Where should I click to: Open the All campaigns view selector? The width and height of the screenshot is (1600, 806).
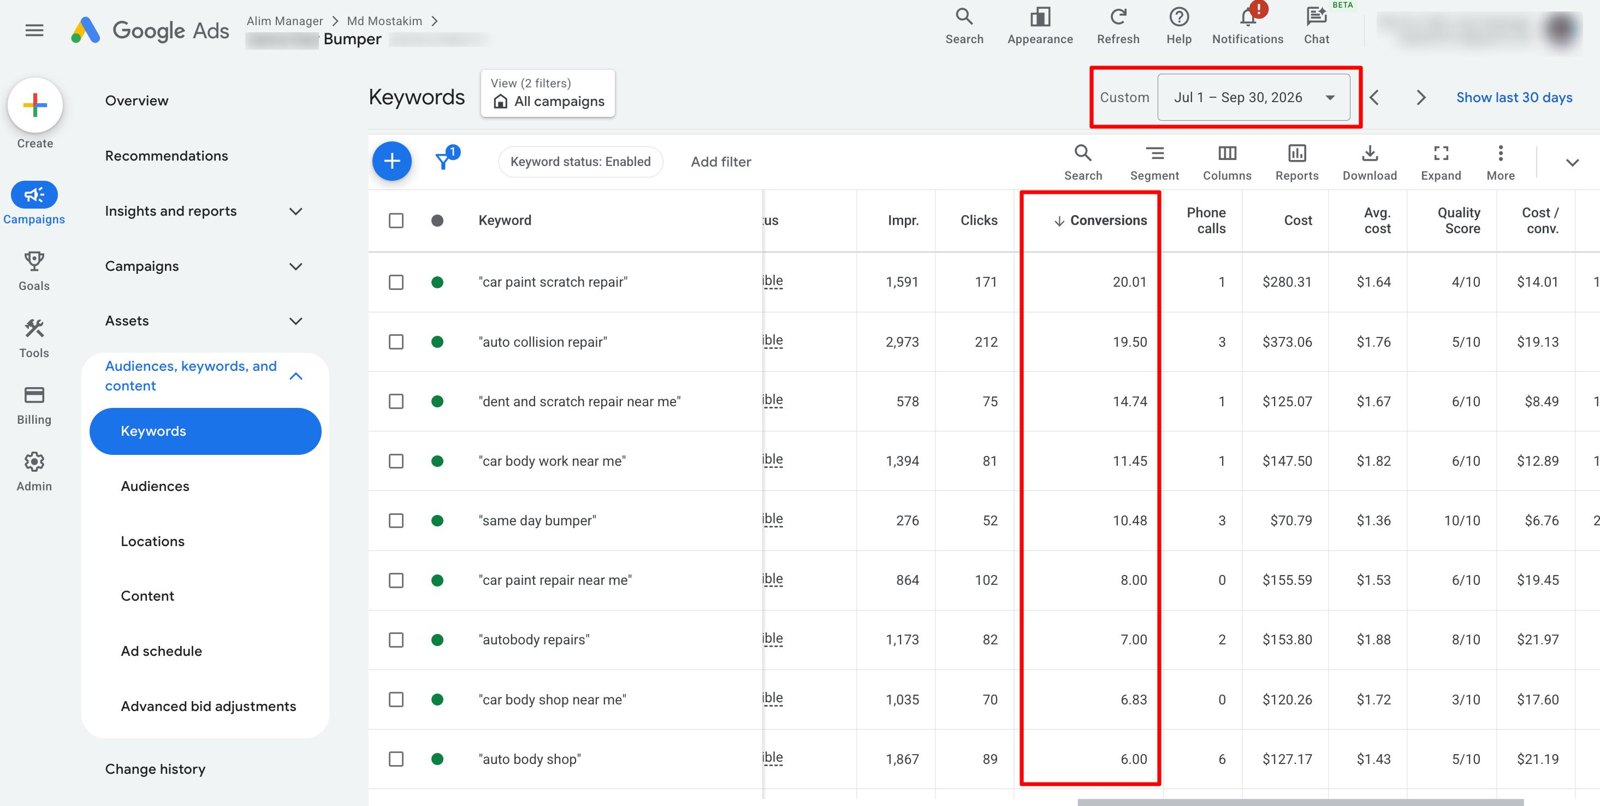pos(548,93)
